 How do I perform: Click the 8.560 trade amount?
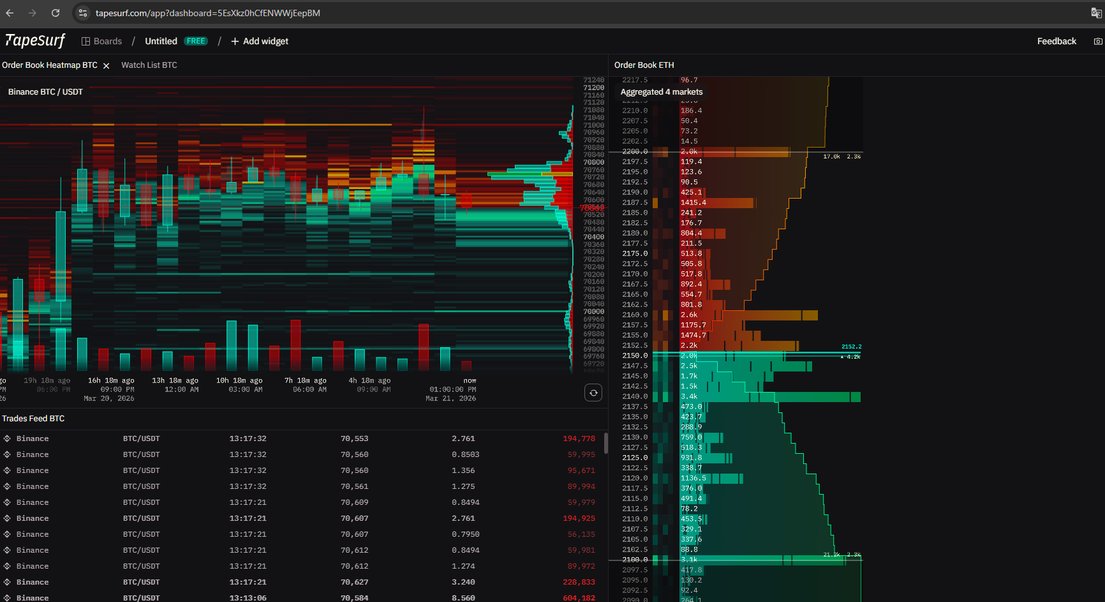[463, 598]
